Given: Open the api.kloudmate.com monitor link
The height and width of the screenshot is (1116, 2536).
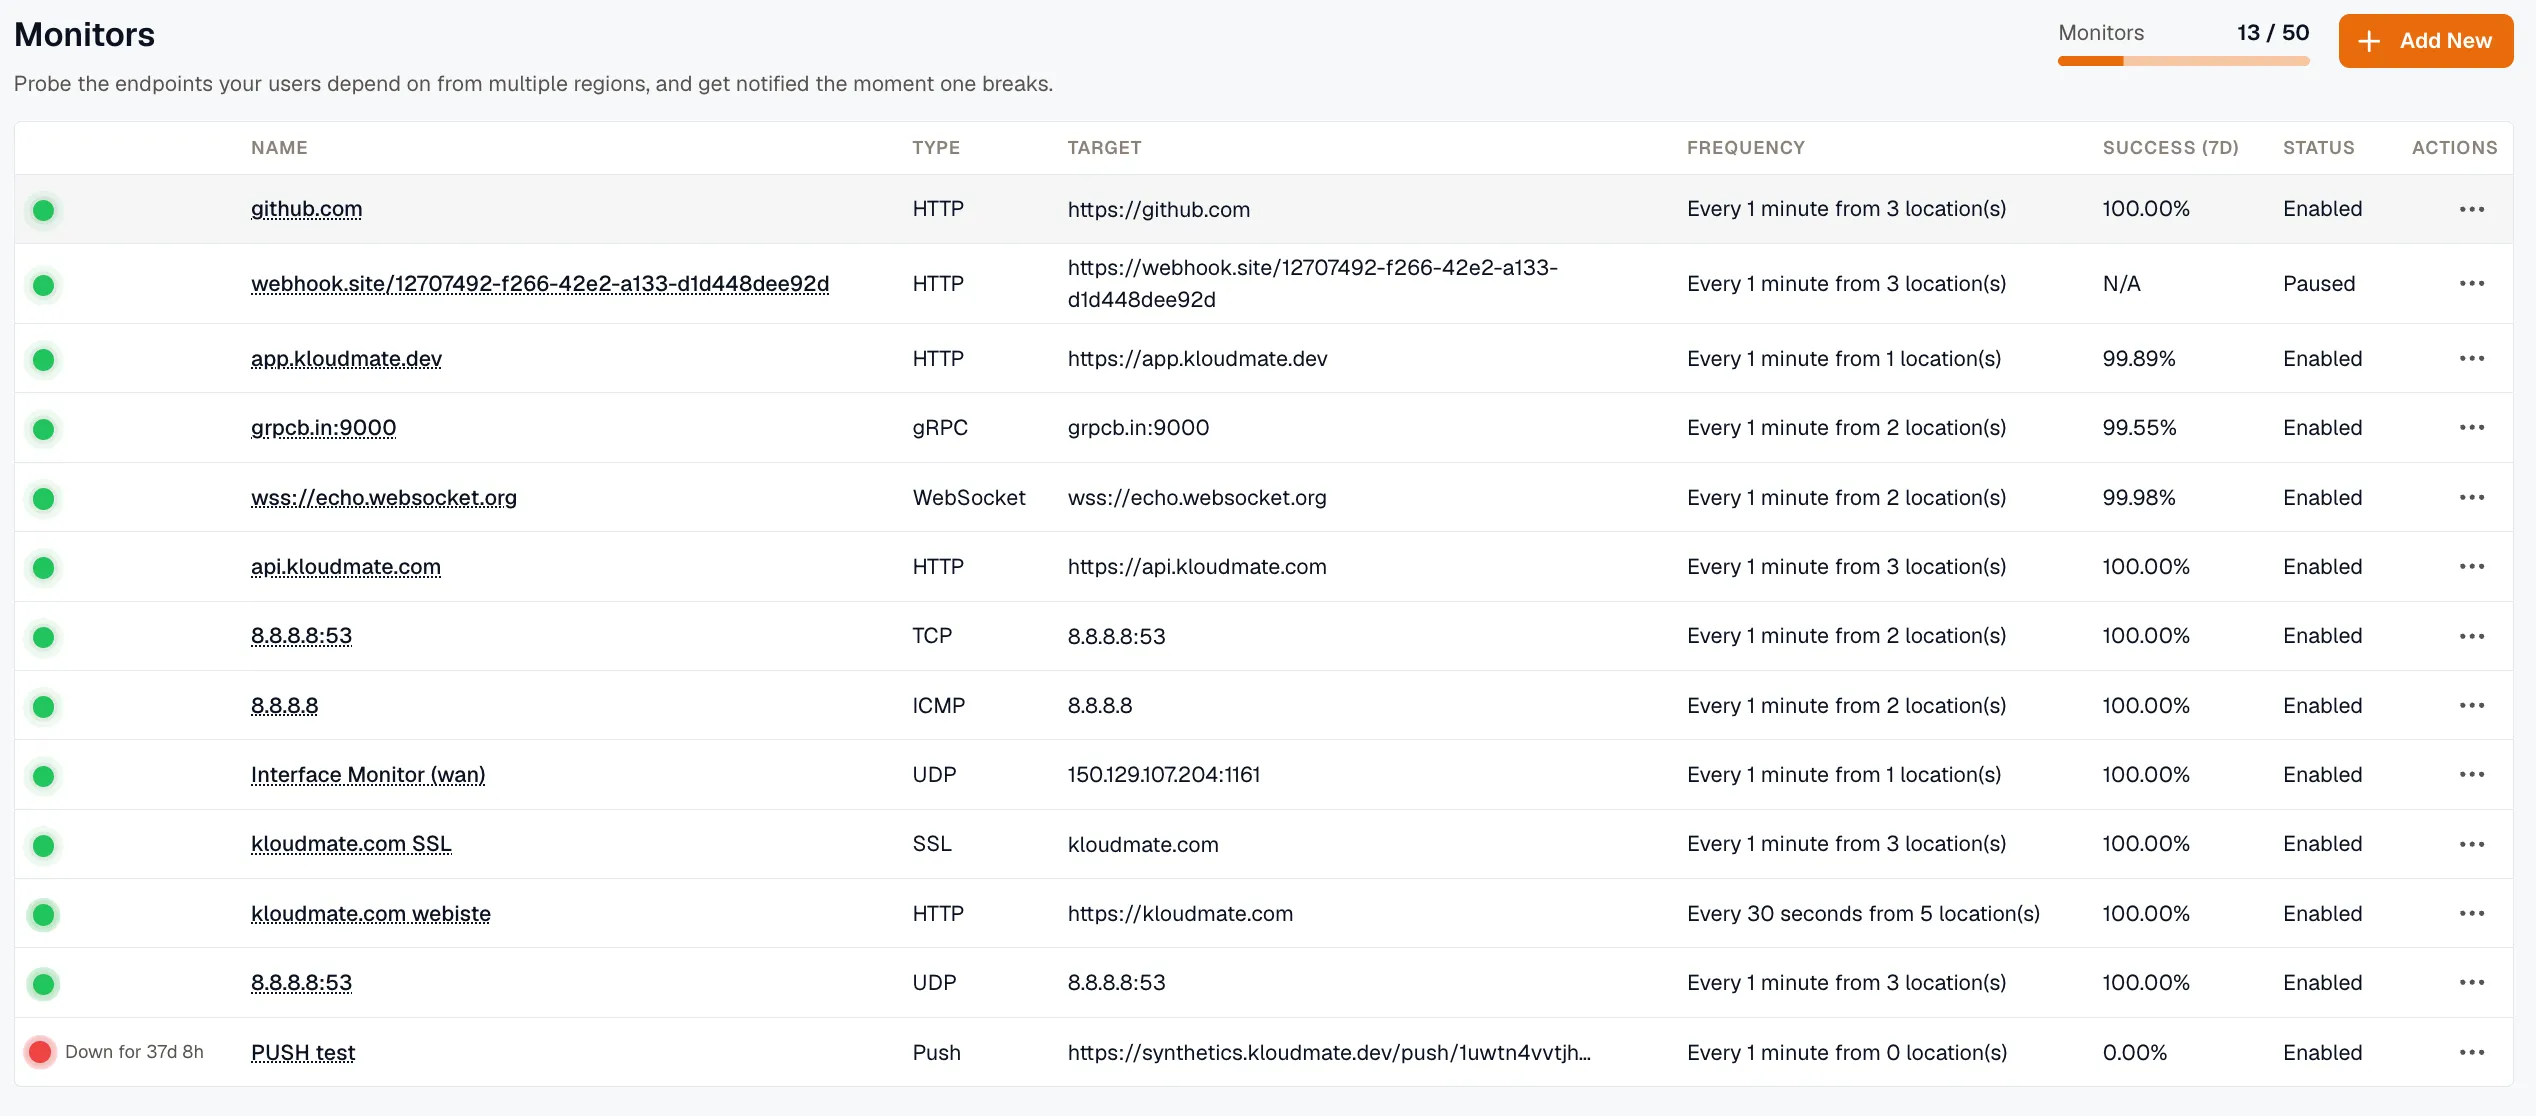Looking at the screenshot, I should (346, 567).
